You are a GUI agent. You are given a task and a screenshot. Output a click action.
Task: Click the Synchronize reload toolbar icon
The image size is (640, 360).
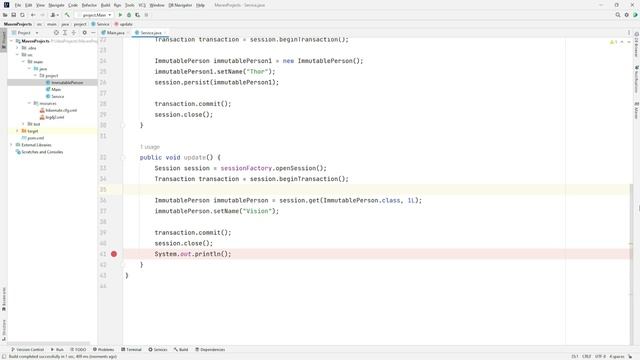(22, 15)
